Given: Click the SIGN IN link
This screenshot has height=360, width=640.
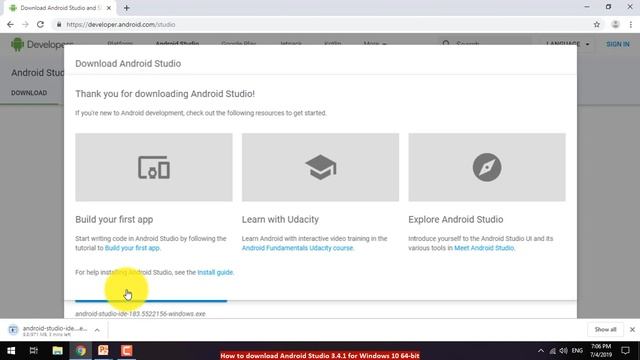Looking at the screenshot, I should point(618,44).
